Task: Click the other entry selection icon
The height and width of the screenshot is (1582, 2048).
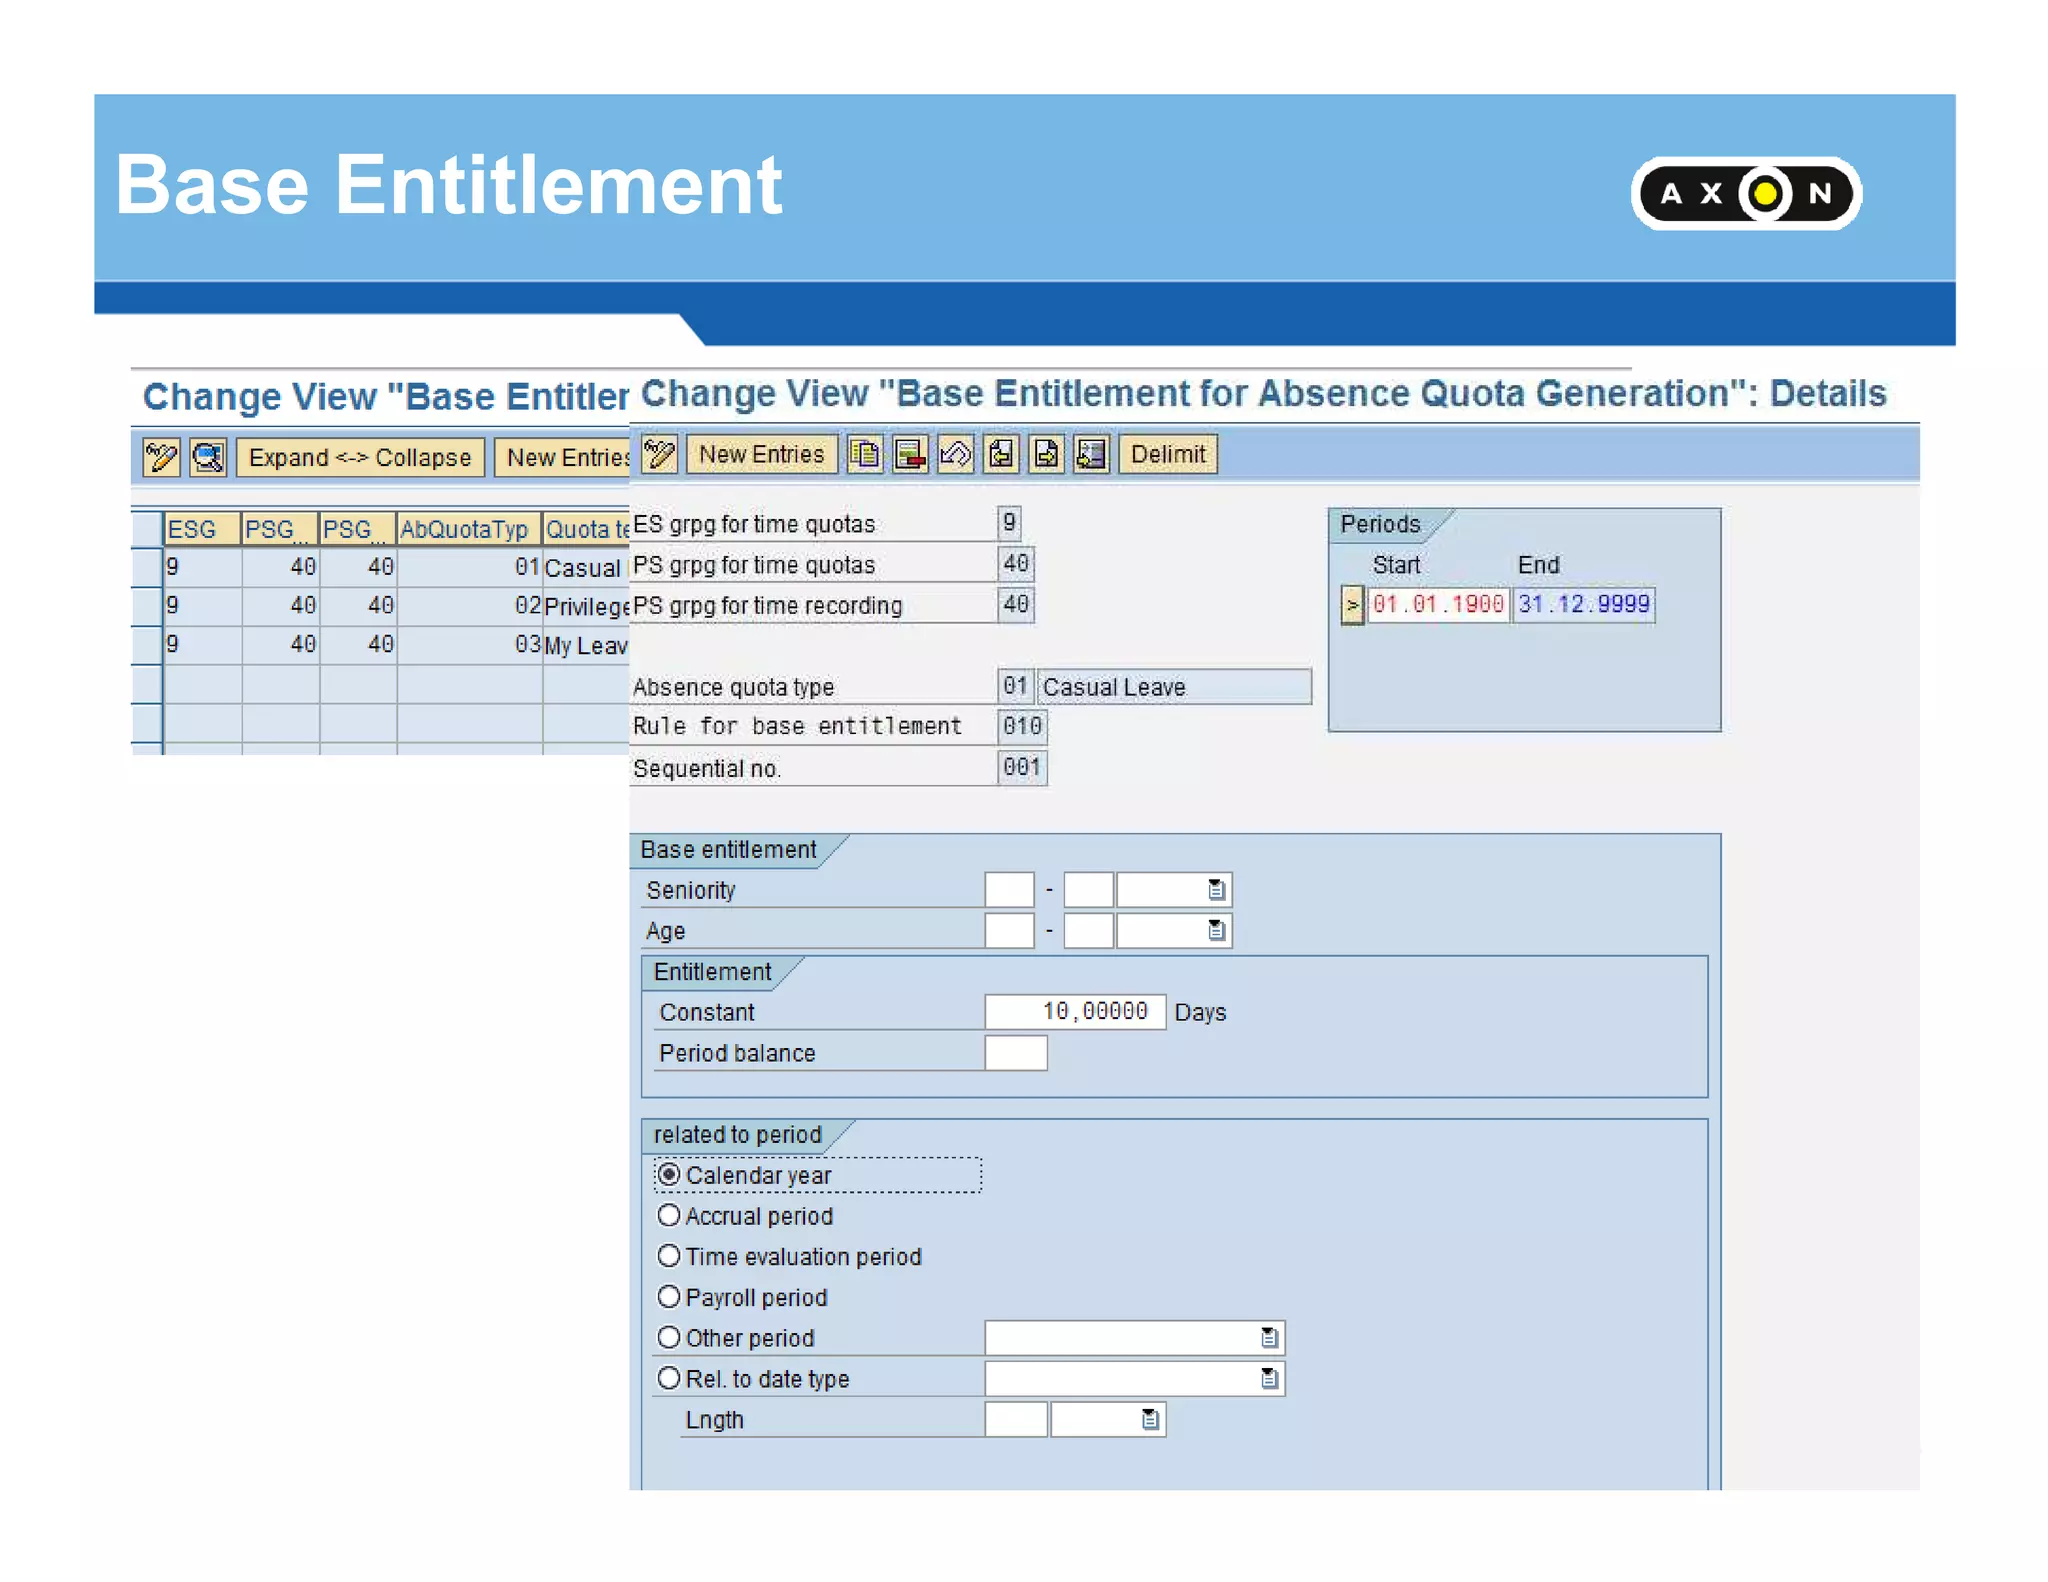Action: coord(1092,454)
